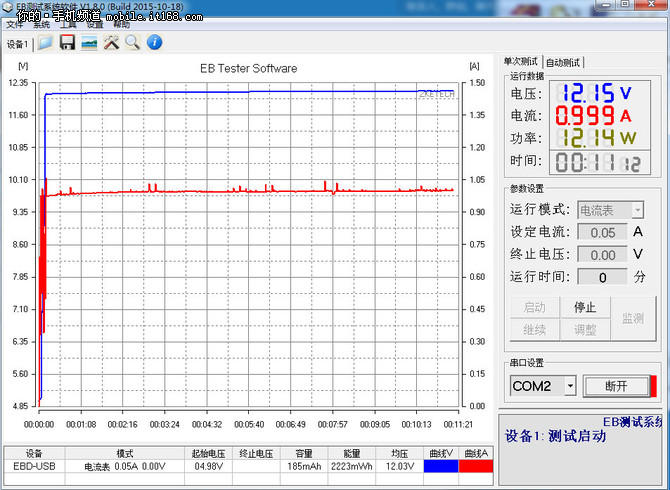Open the 文件 (File) menu
This screenshot has width=670, height=490.
14,25
